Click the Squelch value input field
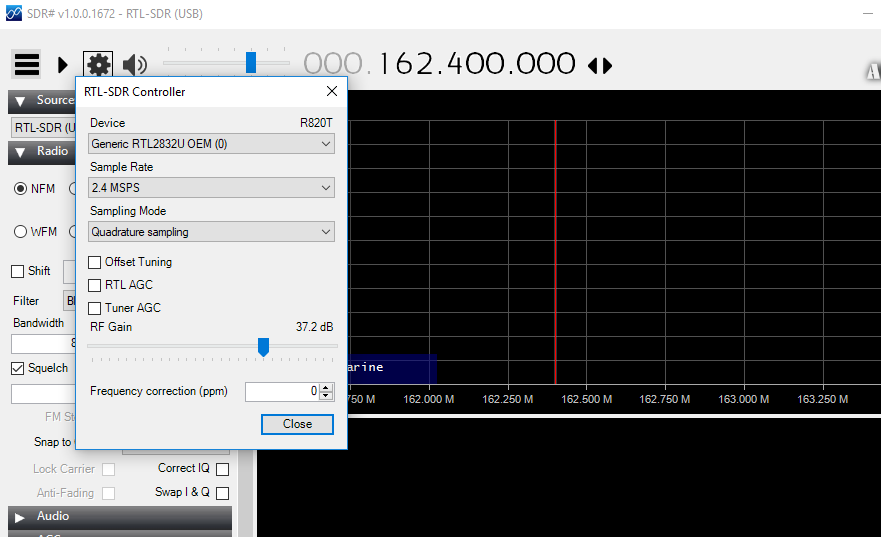The height and width of the screenshot is (537, 881). 43,394
